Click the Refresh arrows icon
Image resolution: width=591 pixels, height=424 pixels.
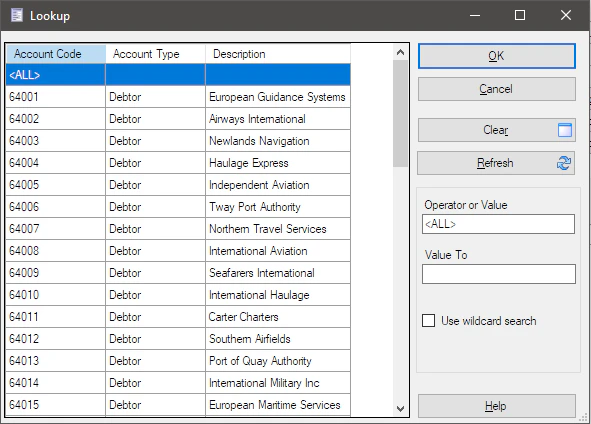point(564,163)
